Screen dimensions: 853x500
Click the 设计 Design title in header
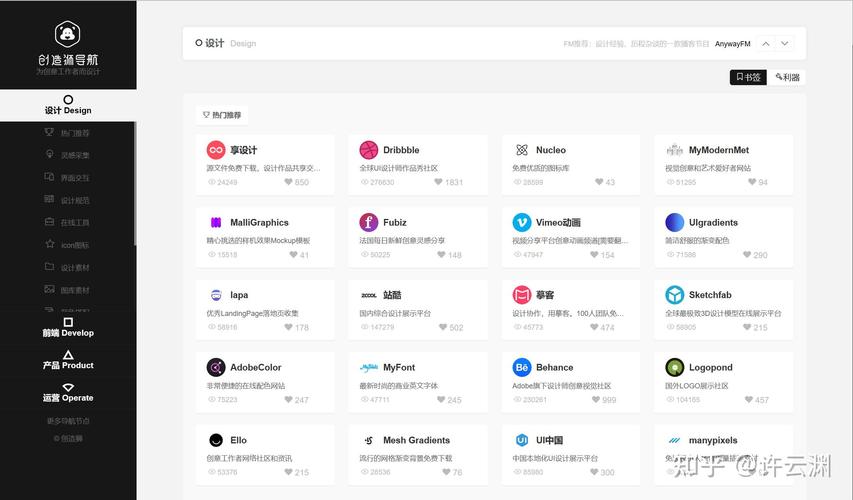tap(225, 43)
